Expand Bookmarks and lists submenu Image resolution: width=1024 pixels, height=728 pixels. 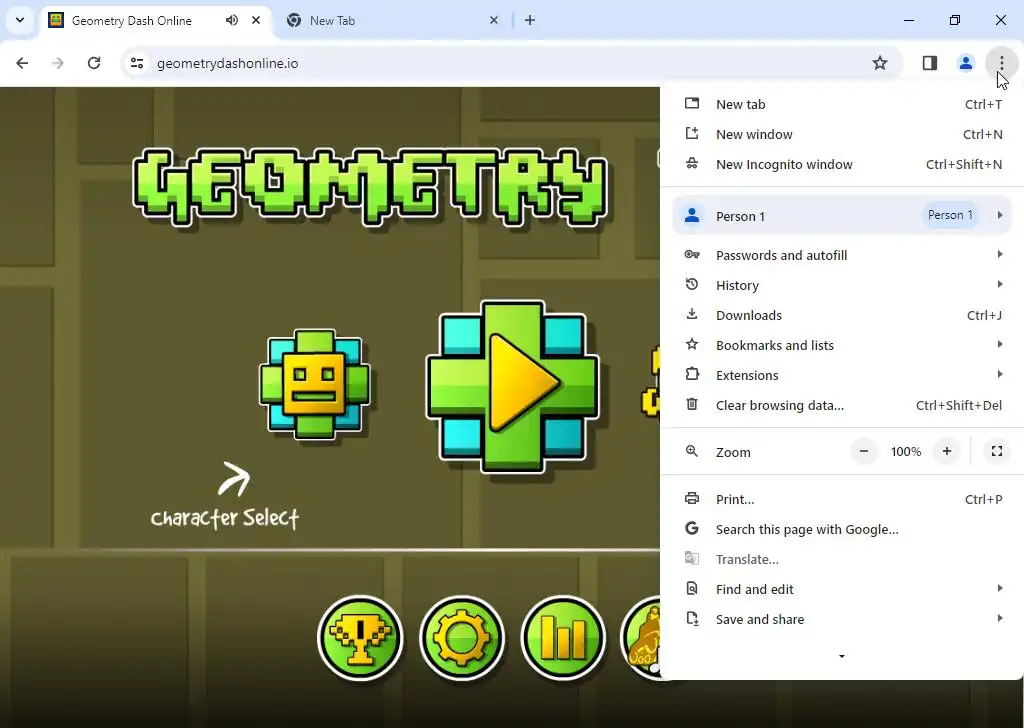coord(842,345)
